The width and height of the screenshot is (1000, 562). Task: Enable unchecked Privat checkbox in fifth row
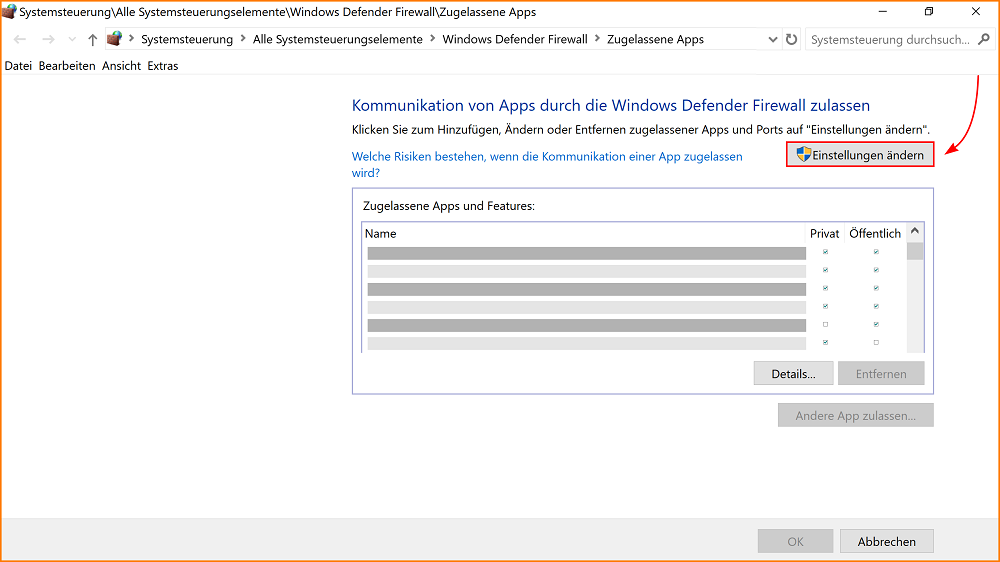[x=825, y=325]
